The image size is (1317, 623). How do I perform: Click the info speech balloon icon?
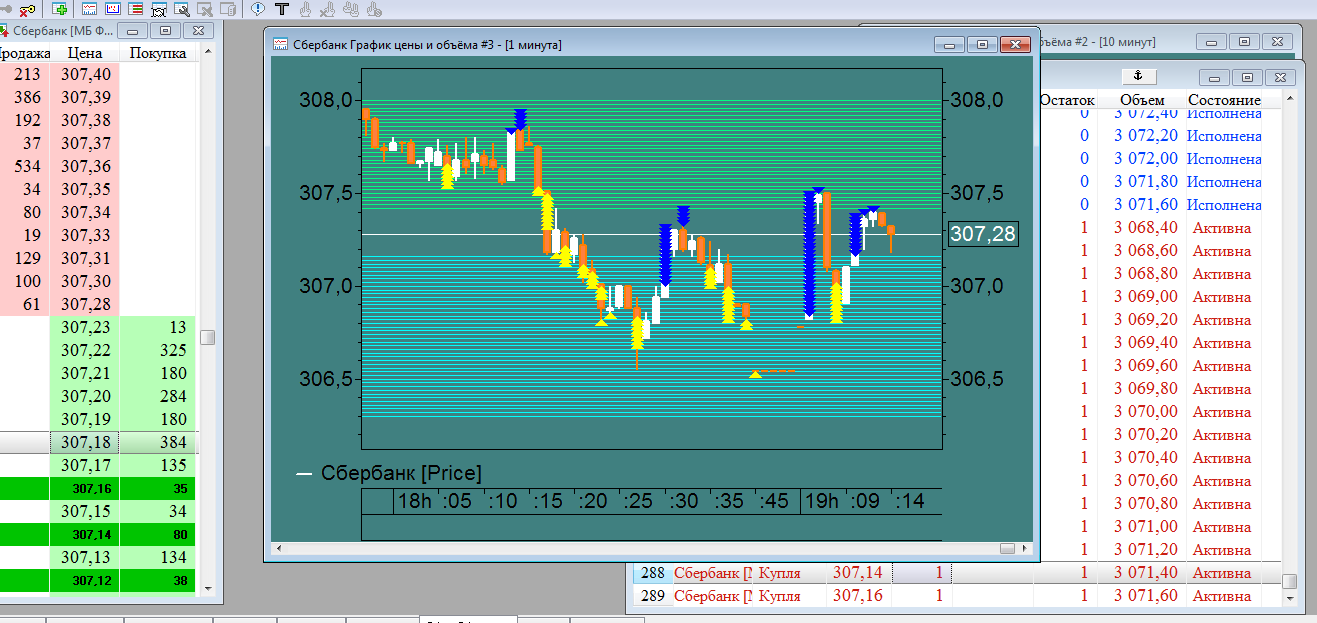(x=258, y=9)
